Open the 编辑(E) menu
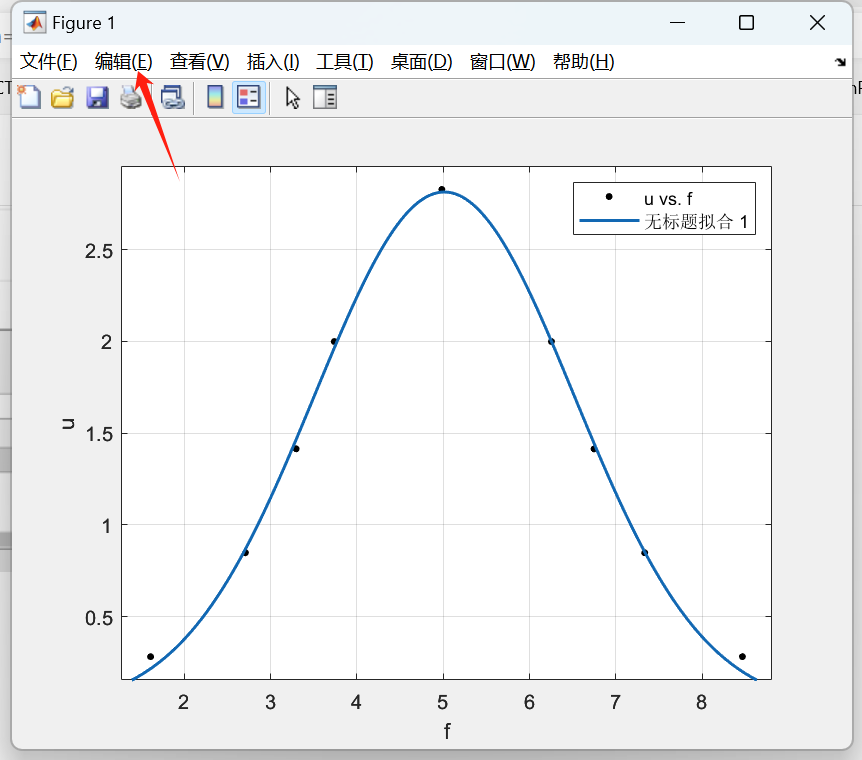This screenshot has height=760, width=862. coord(124,62)
